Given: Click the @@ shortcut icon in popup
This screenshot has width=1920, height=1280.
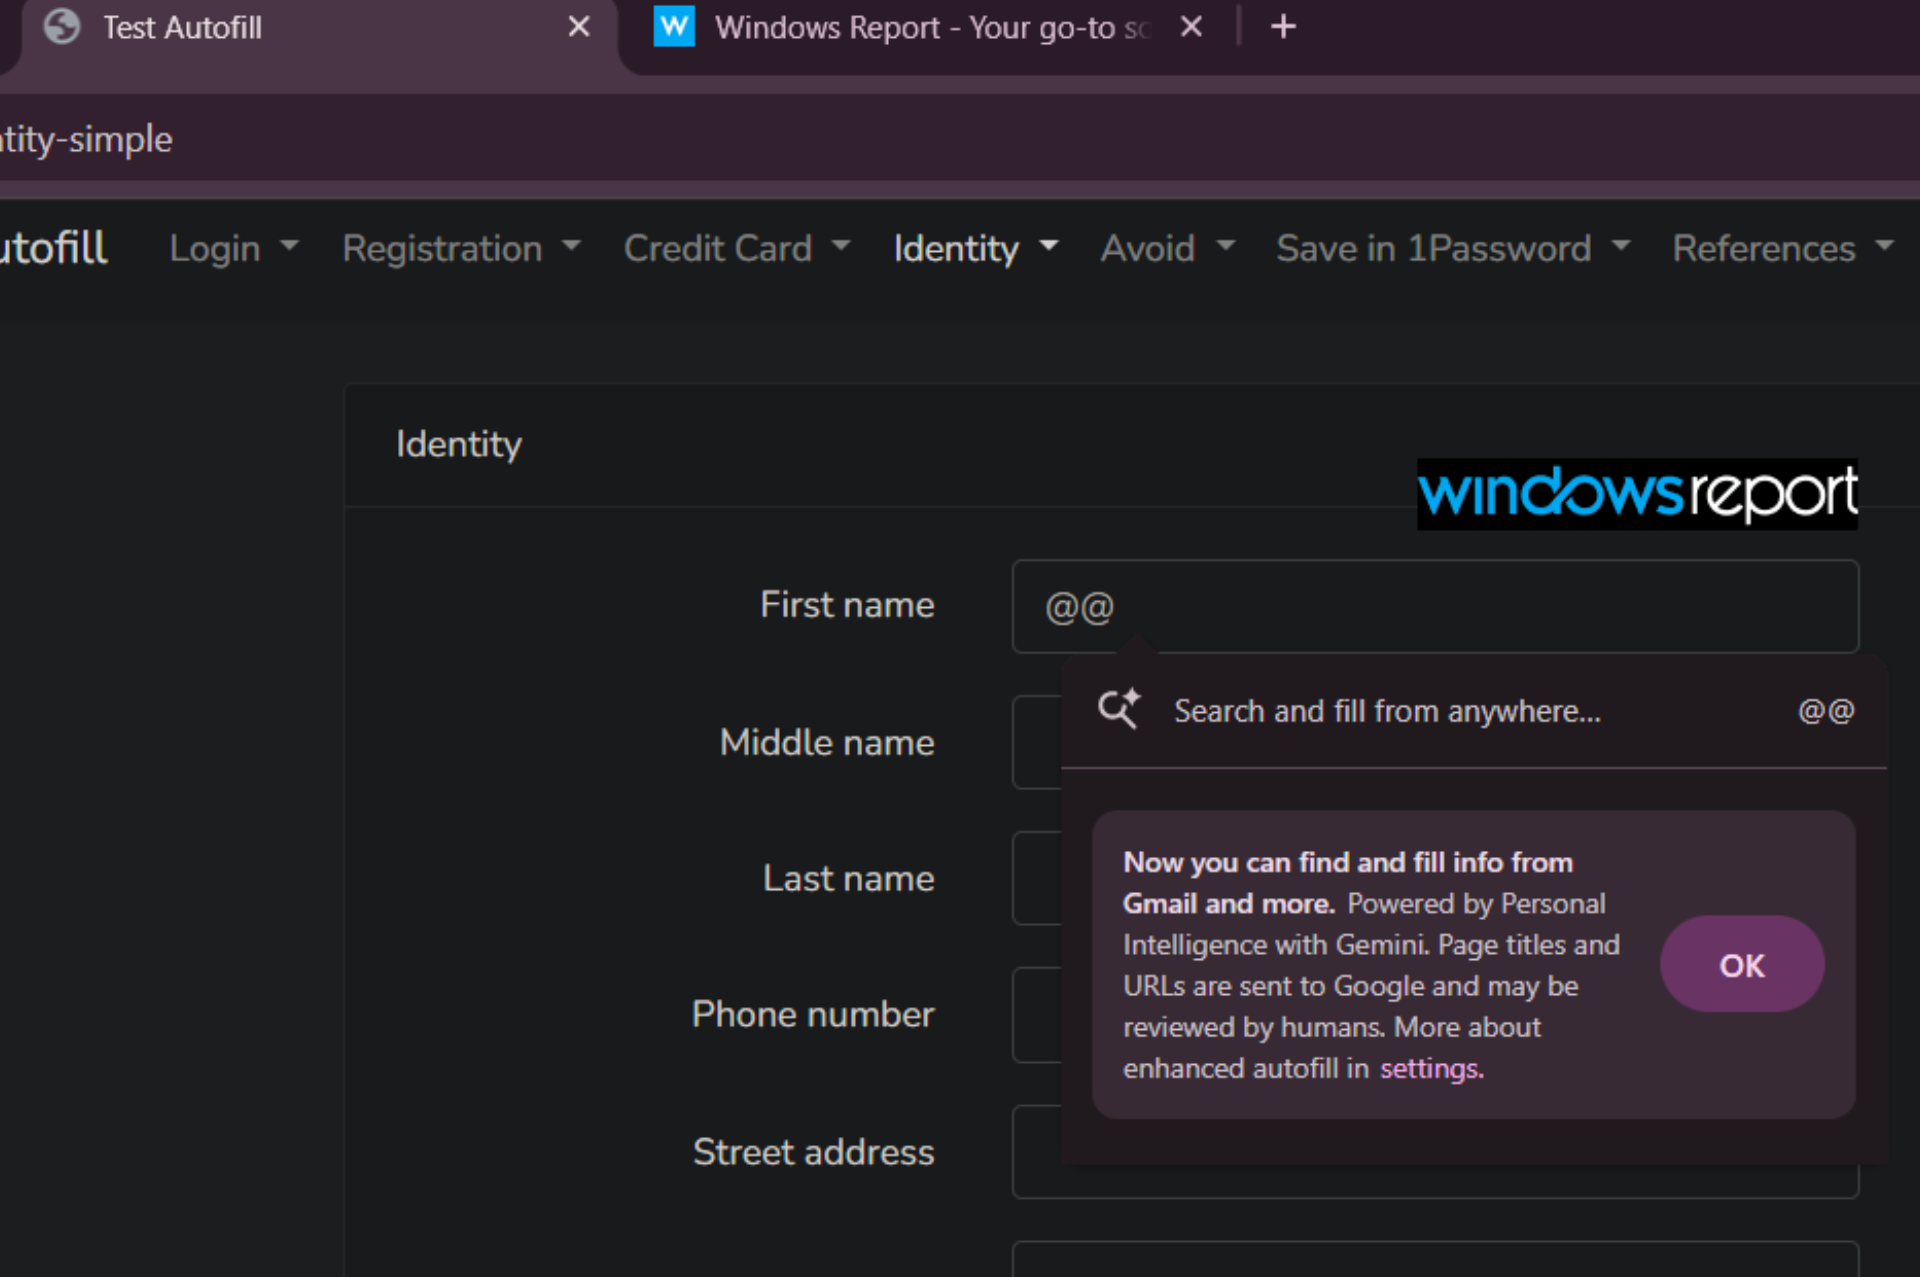Looking at the screenshot, I should pos(1826,711).
